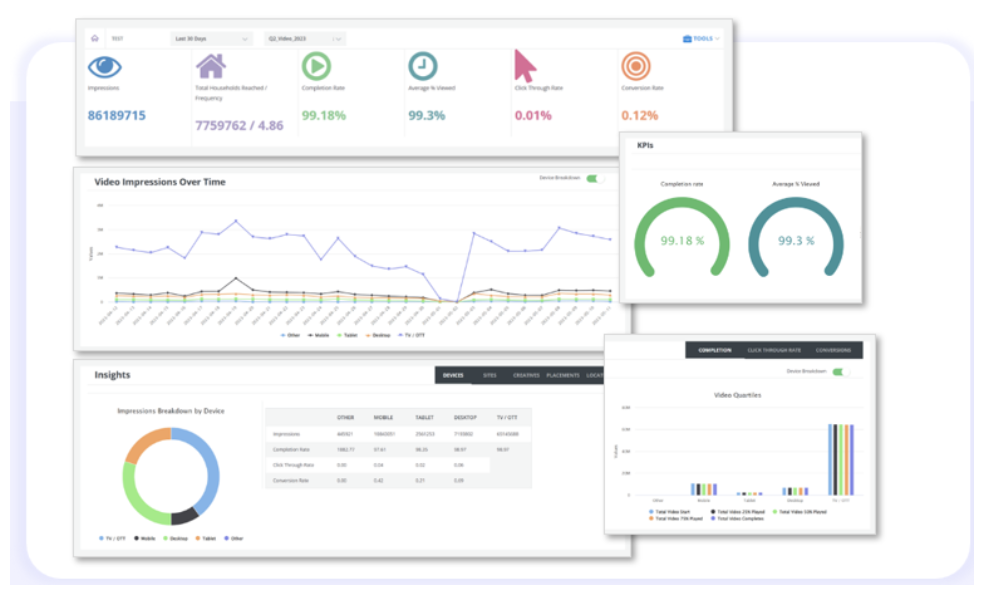
Task: Click the orange target Conversion Rate icon
Action: pos(634,67)
